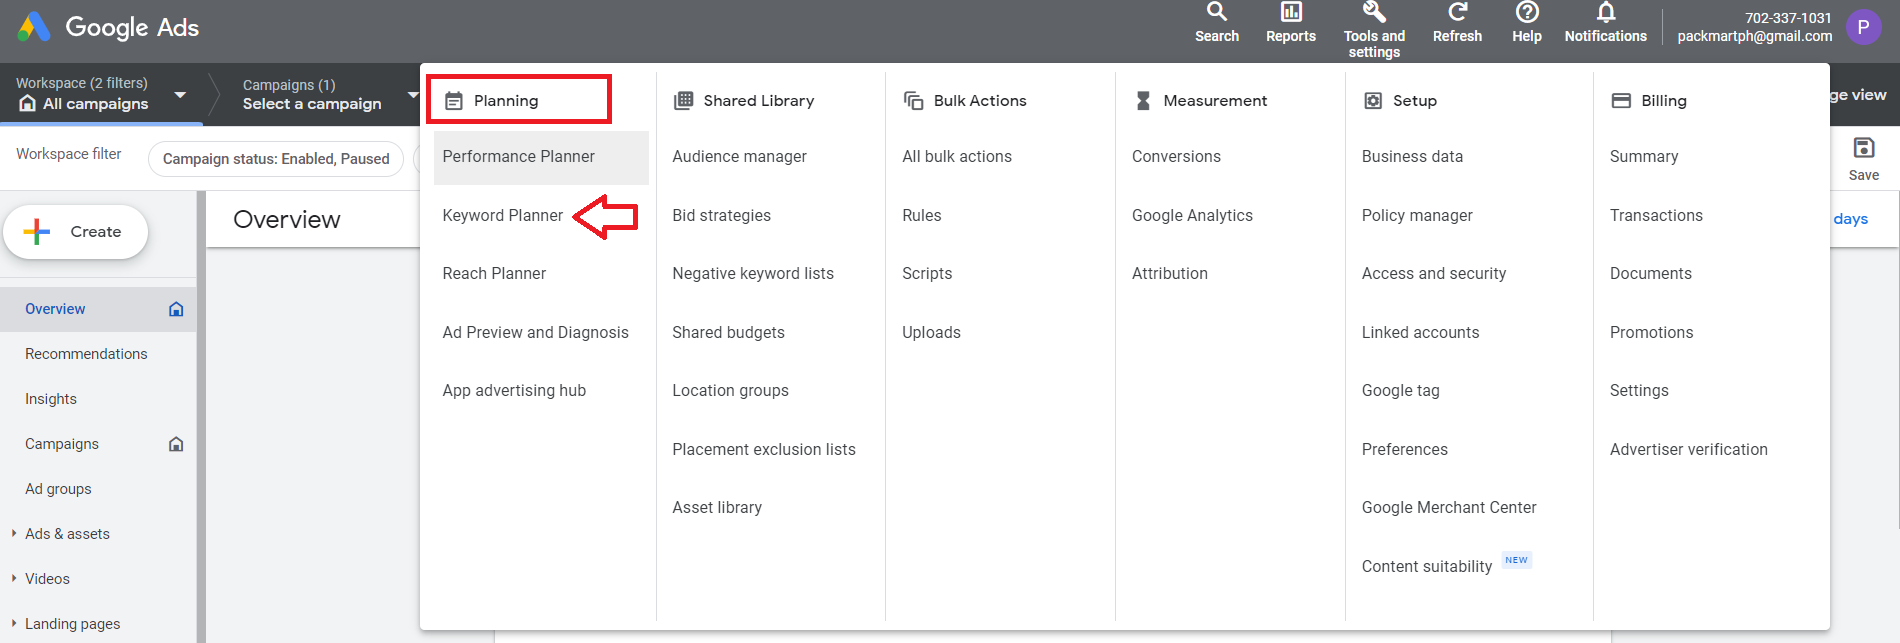
Task: Open Google tag
Action: click(1400, 390)
